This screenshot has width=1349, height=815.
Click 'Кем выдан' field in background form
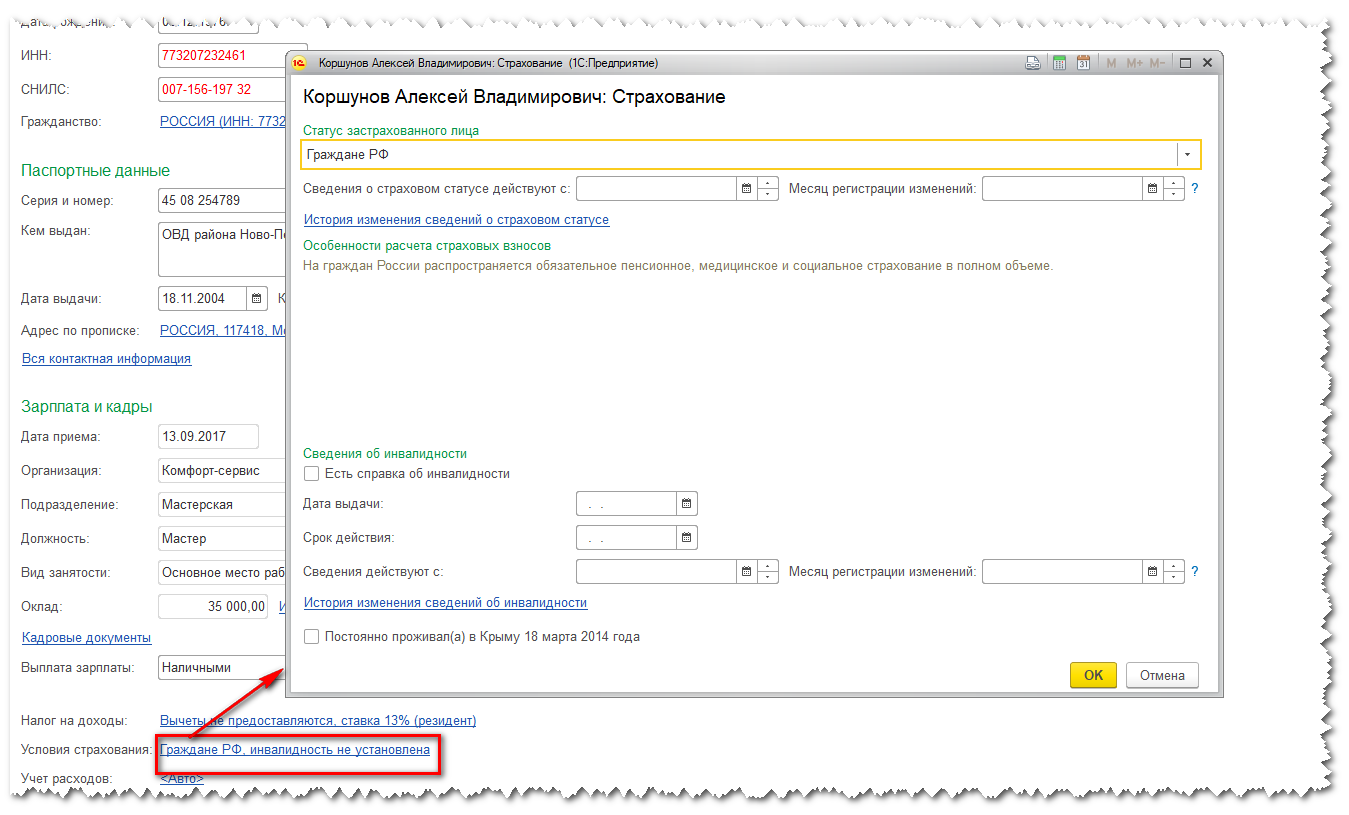222,249
